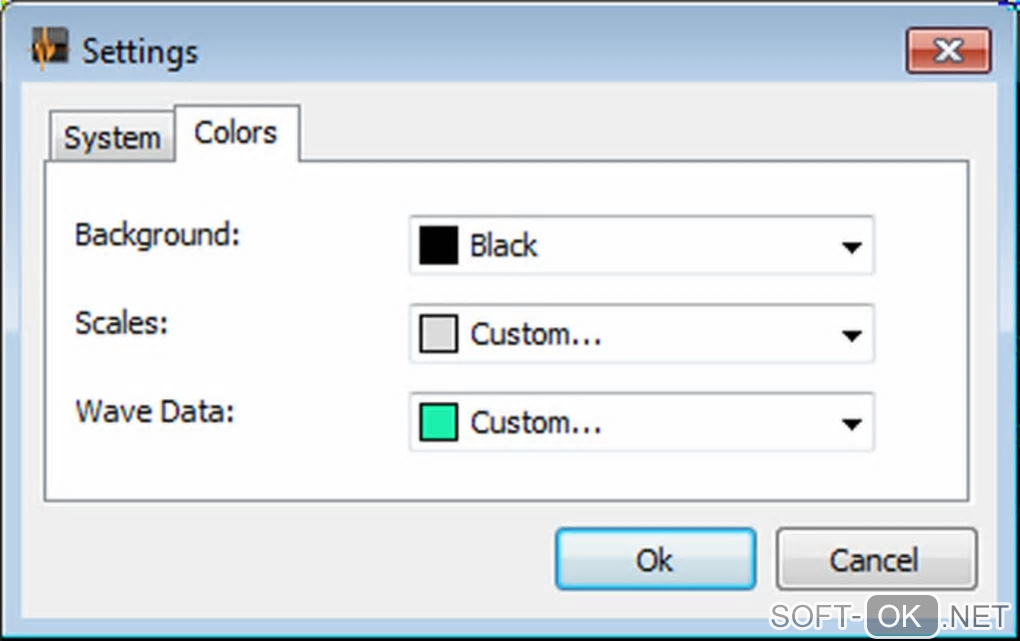Image resolution: width=1020 pixels, height=641 pixels.
Task: Click the "Black" text in Background combo box
Action: [x=504, y=245]
